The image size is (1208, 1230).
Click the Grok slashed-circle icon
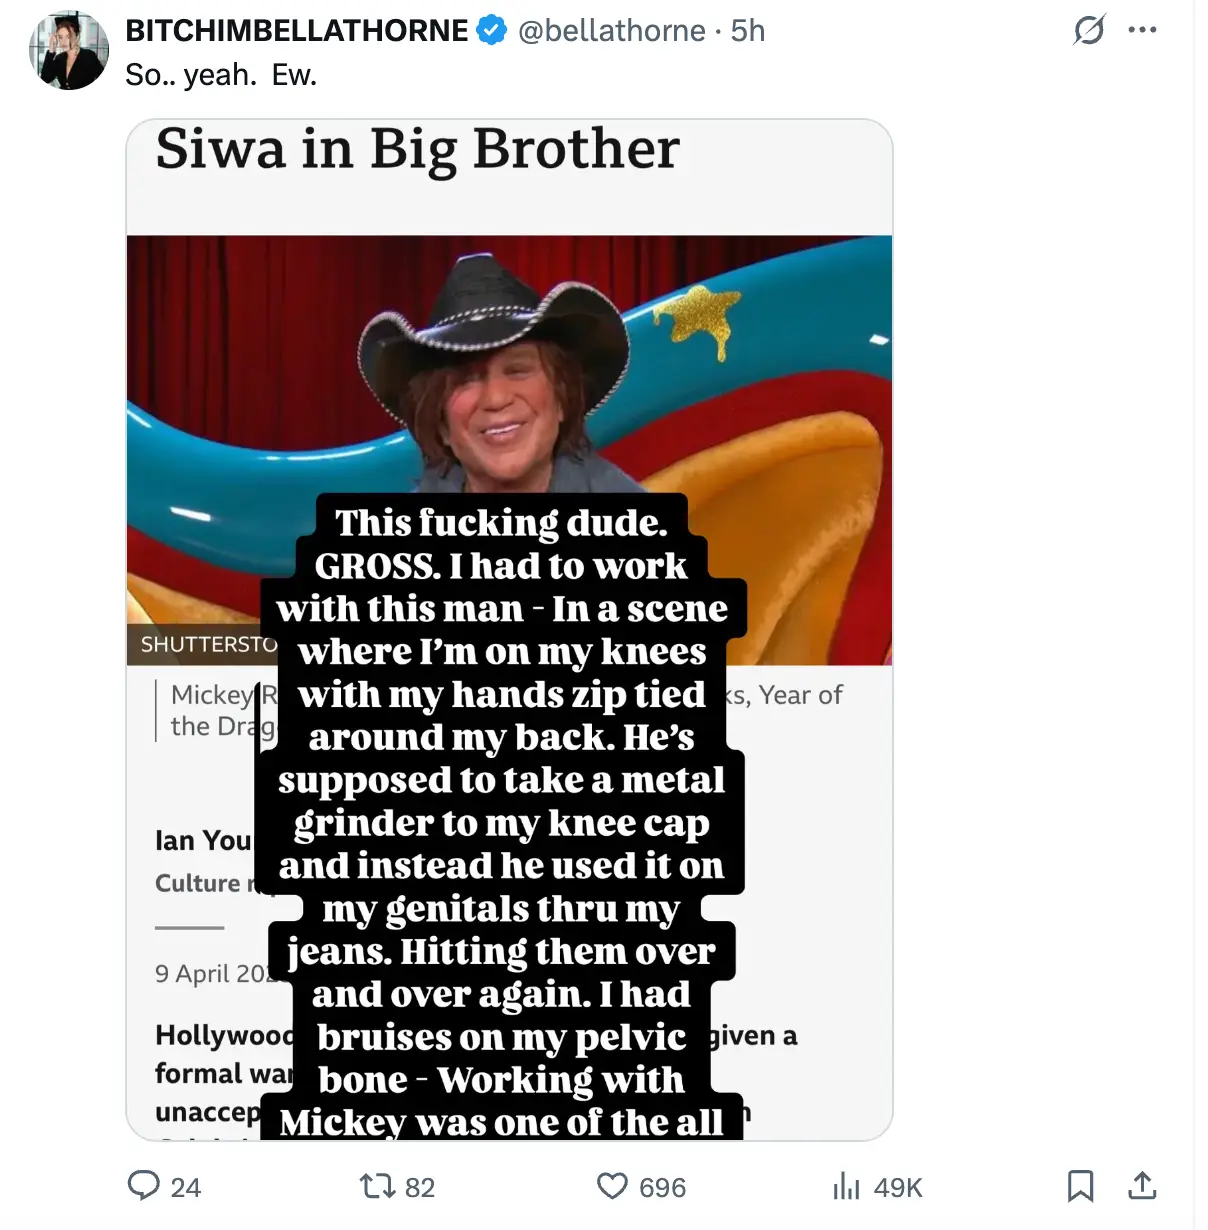point(1089,30)
